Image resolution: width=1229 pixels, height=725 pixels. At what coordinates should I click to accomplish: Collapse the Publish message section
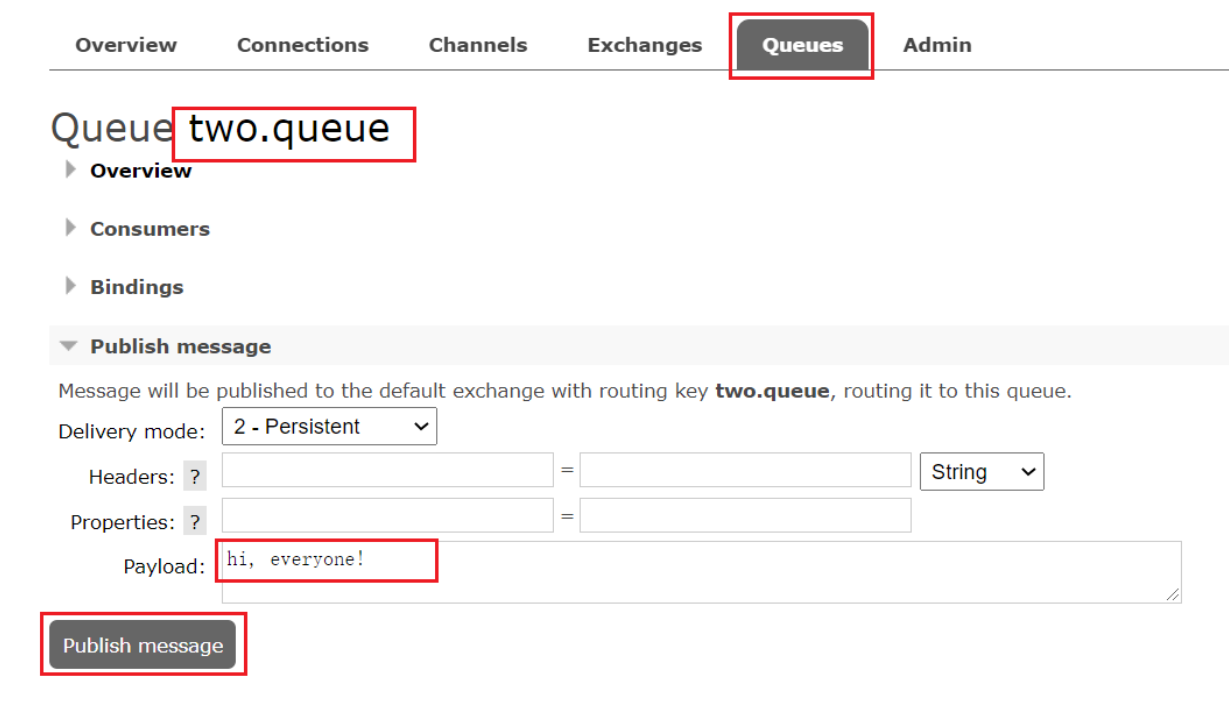(x=180, y=346)
